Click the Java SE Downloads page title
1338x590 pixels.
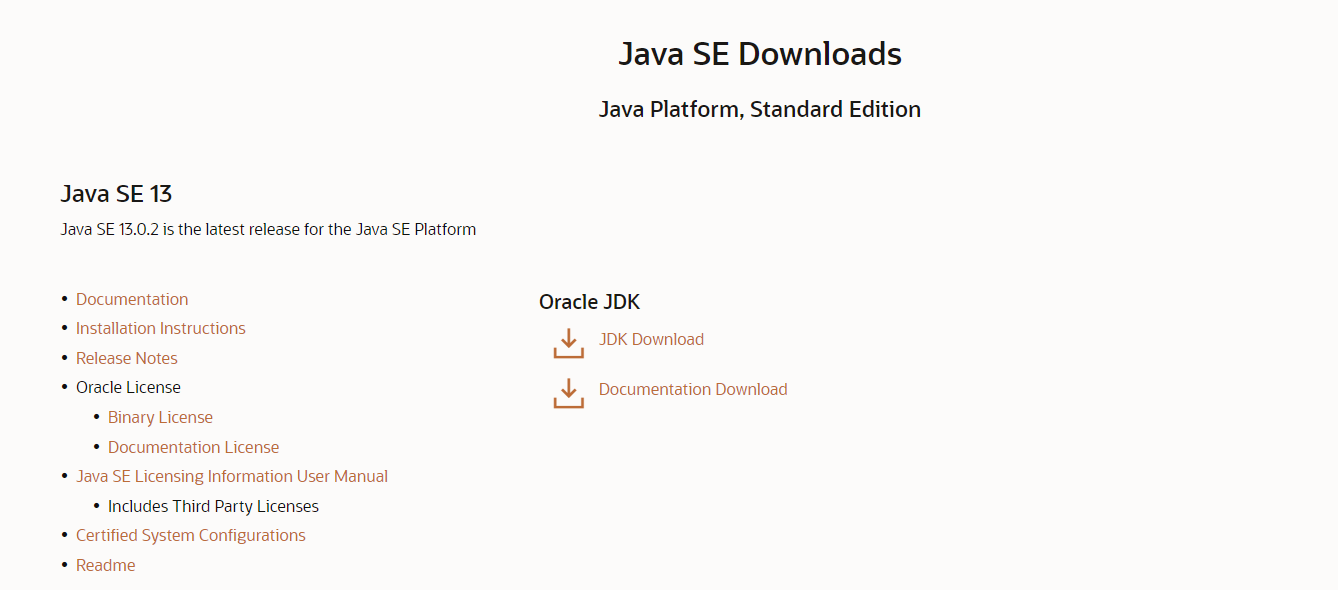pos(760,54)
